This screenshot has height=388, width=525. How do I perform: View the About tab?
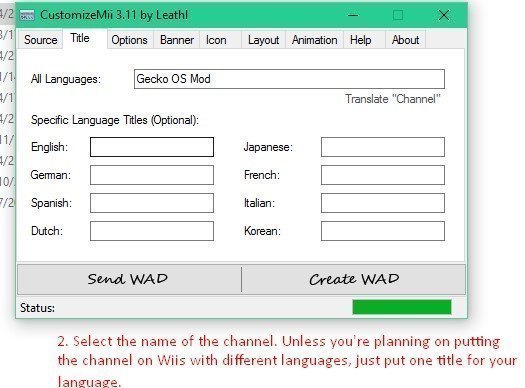tap(405, 40)
